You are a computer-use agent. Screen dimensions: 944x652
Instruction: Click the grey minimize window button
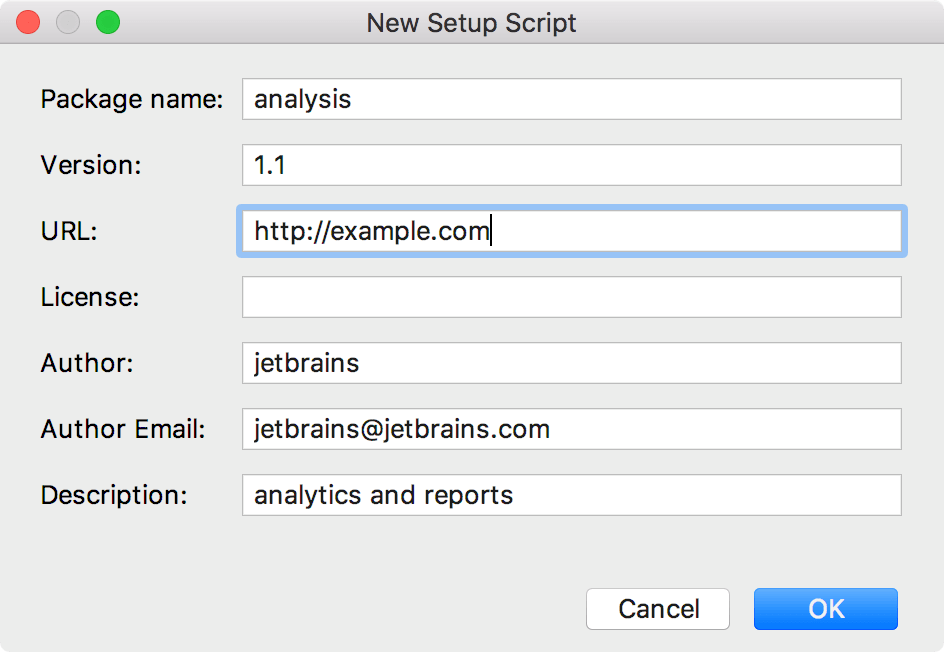[66, 21]
